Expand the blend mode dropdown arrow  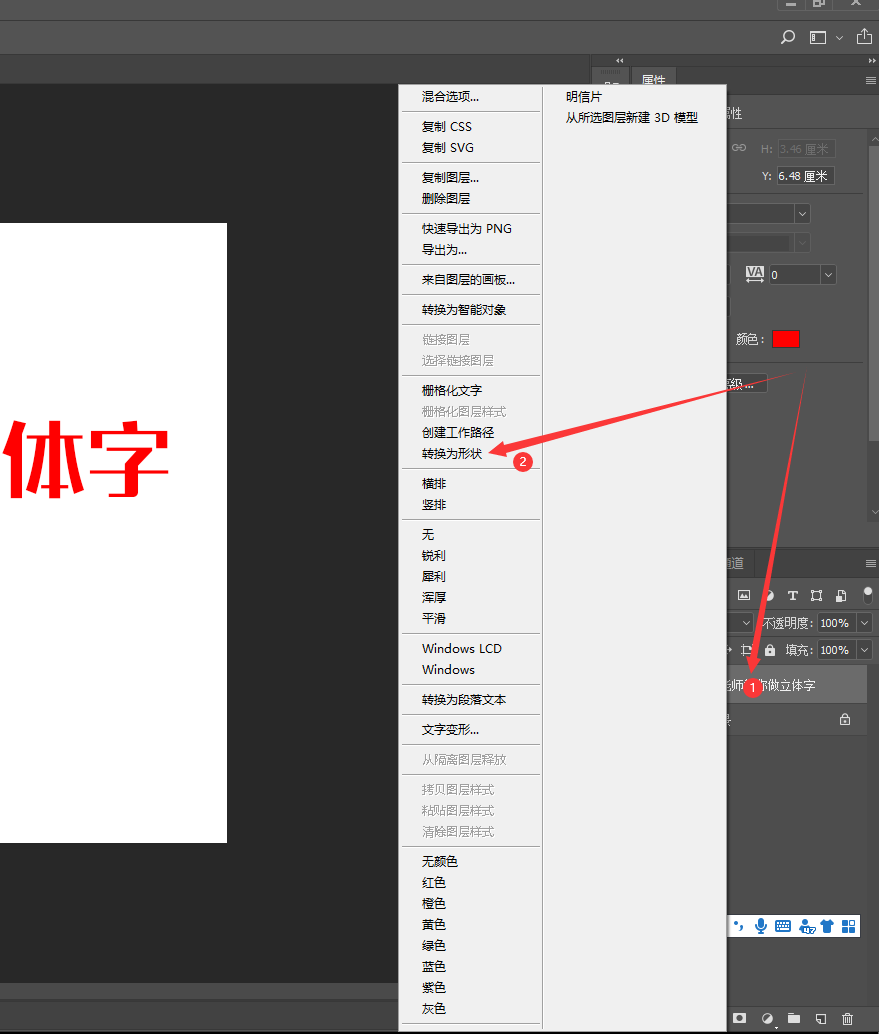tap(746, 623)
